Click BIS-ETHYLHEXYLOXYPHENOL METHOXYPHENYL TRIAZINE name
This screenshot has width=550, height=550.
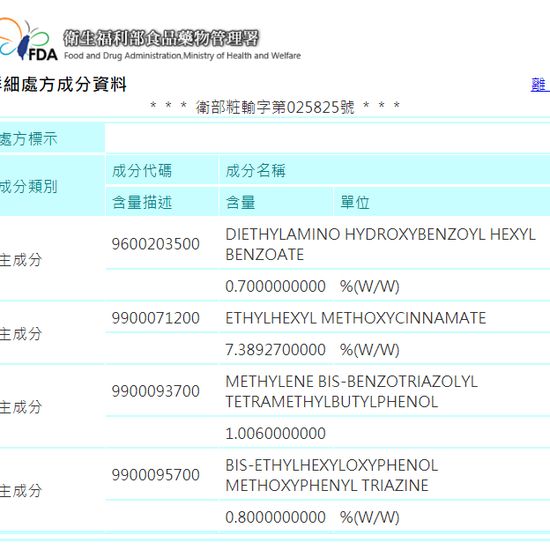coord(332,475)
